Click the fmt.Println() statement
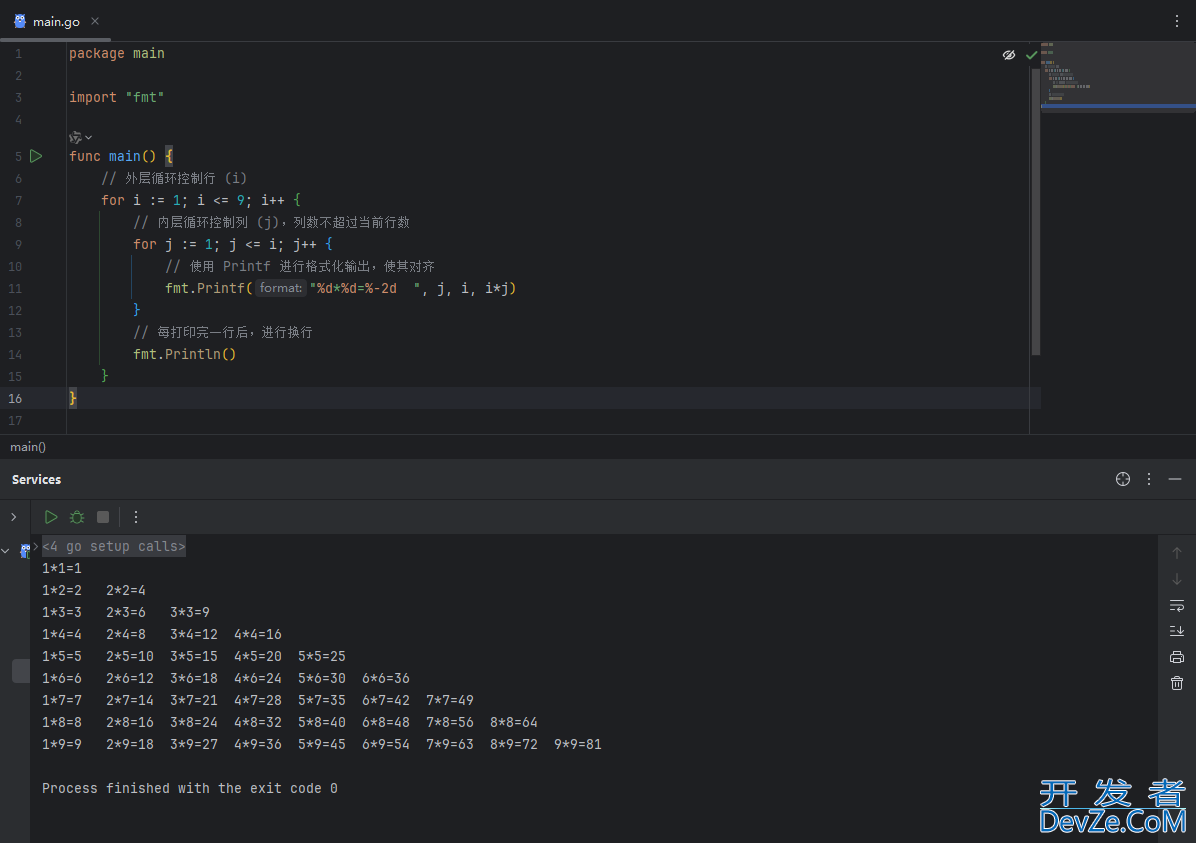The width and height of the screenshot is (1196, 843). (185, 354)
